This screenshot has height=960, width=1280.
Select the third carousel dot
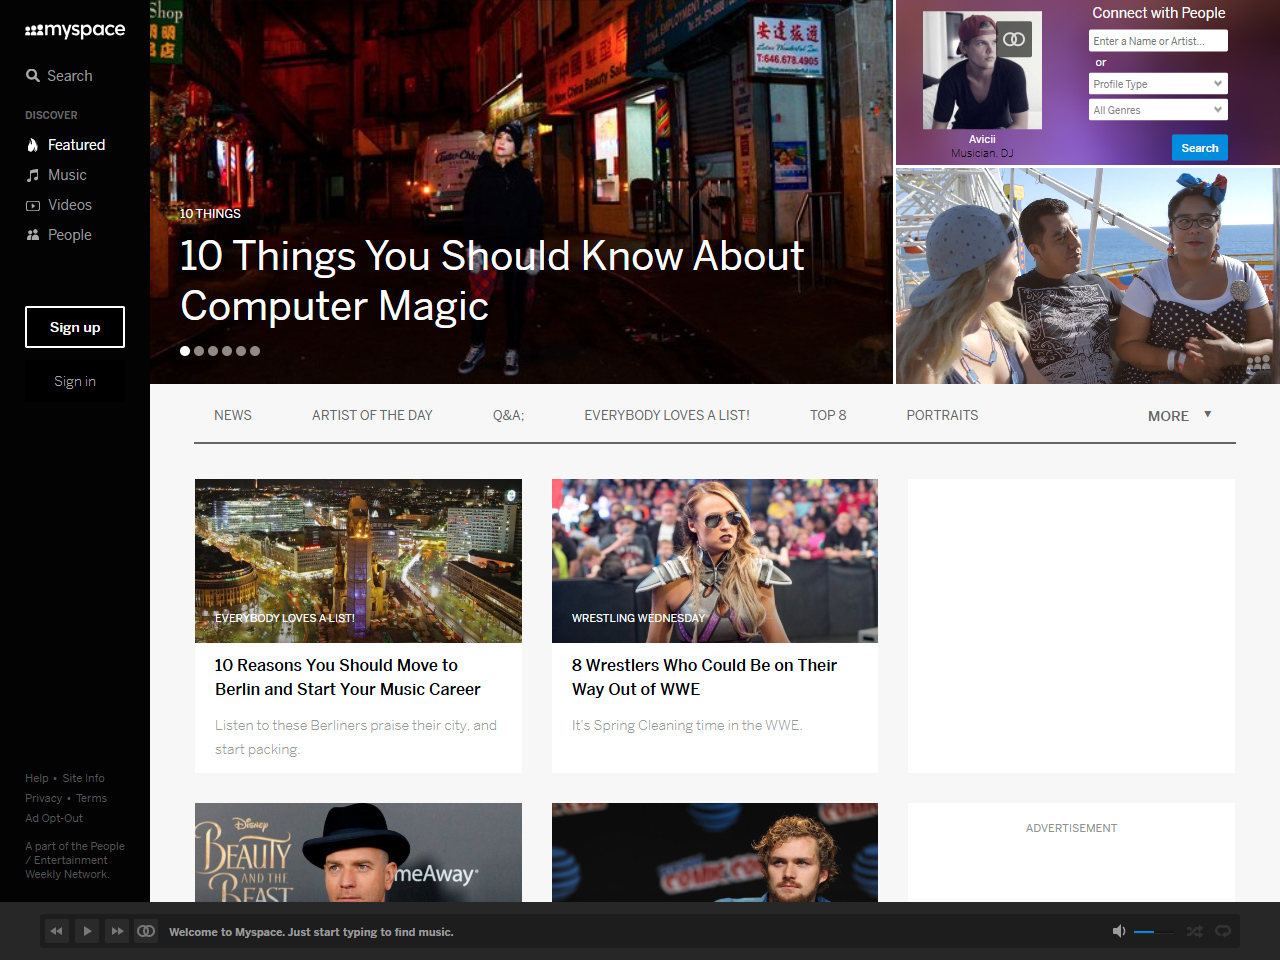coord(213,351)
